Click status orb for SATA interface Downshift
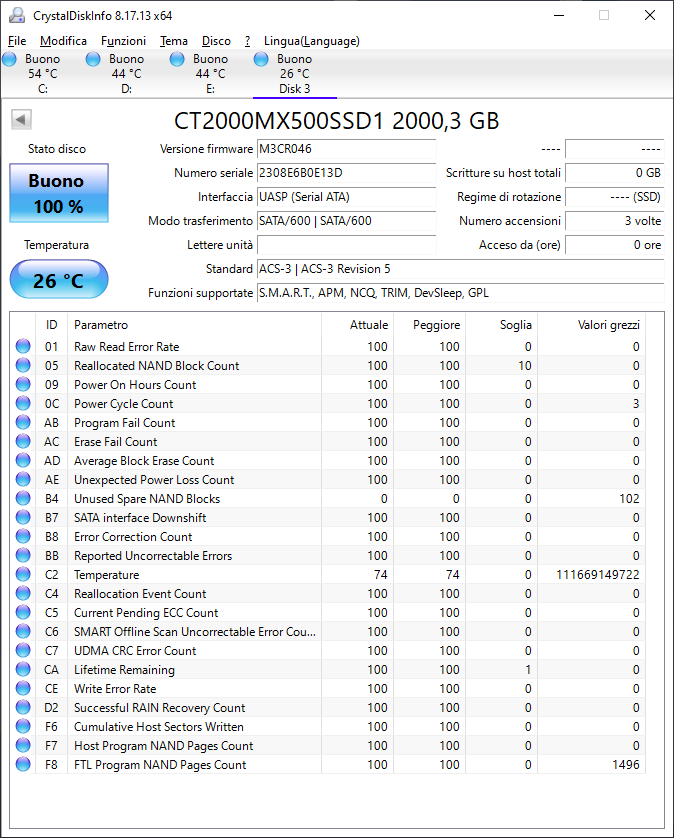 23,517
